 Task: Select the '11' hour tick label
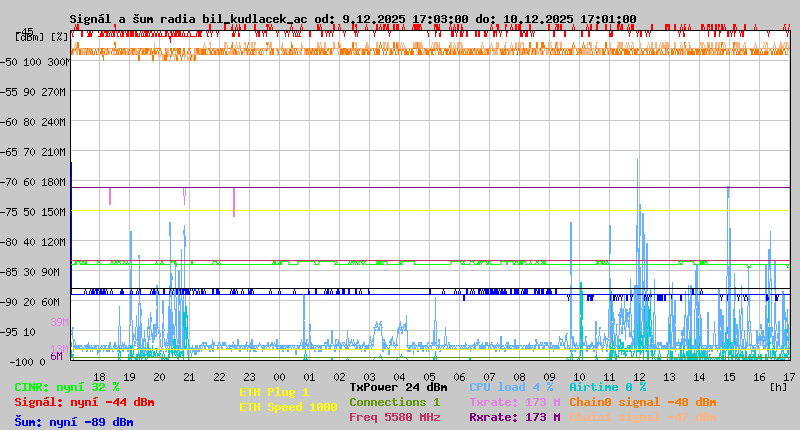(610, 377)
